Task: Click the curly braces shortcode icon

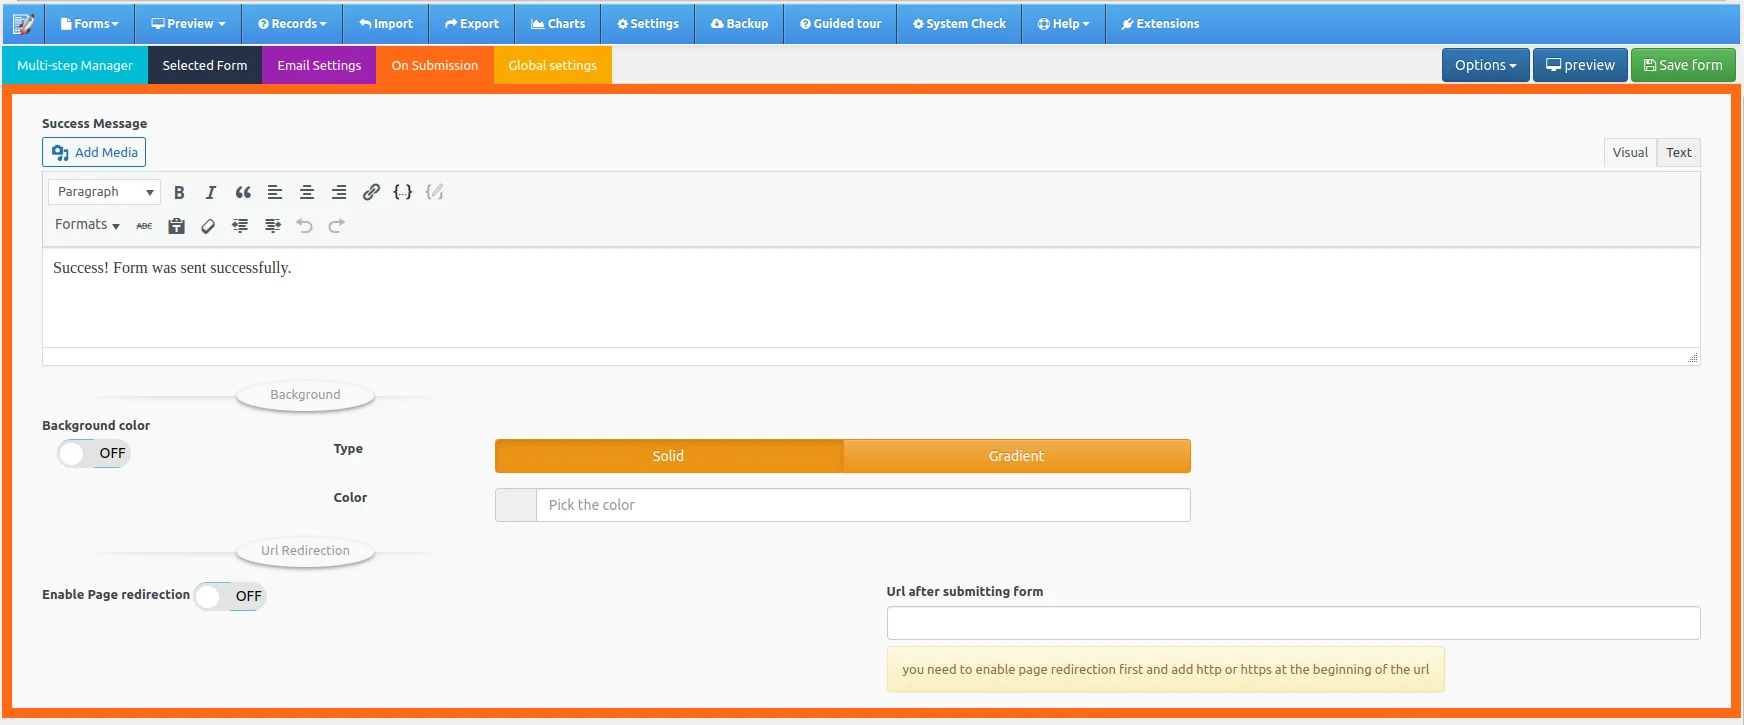Action: click(x=403, y=192)
